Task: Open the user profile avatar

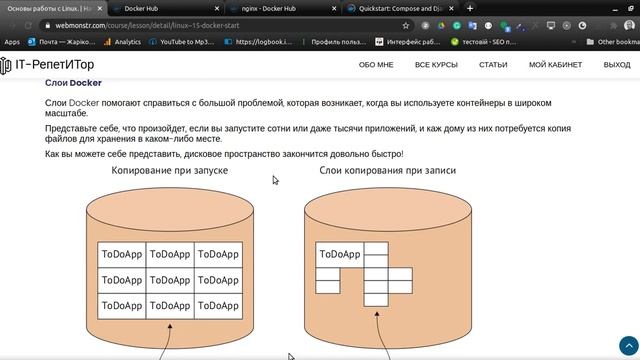Action: [629, 25]
